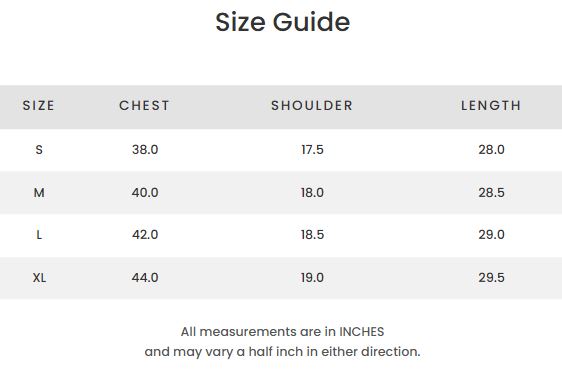Click the 17.5 shoulder value
Viewport: 562px width, 386px height.
[x=312, y=149]
